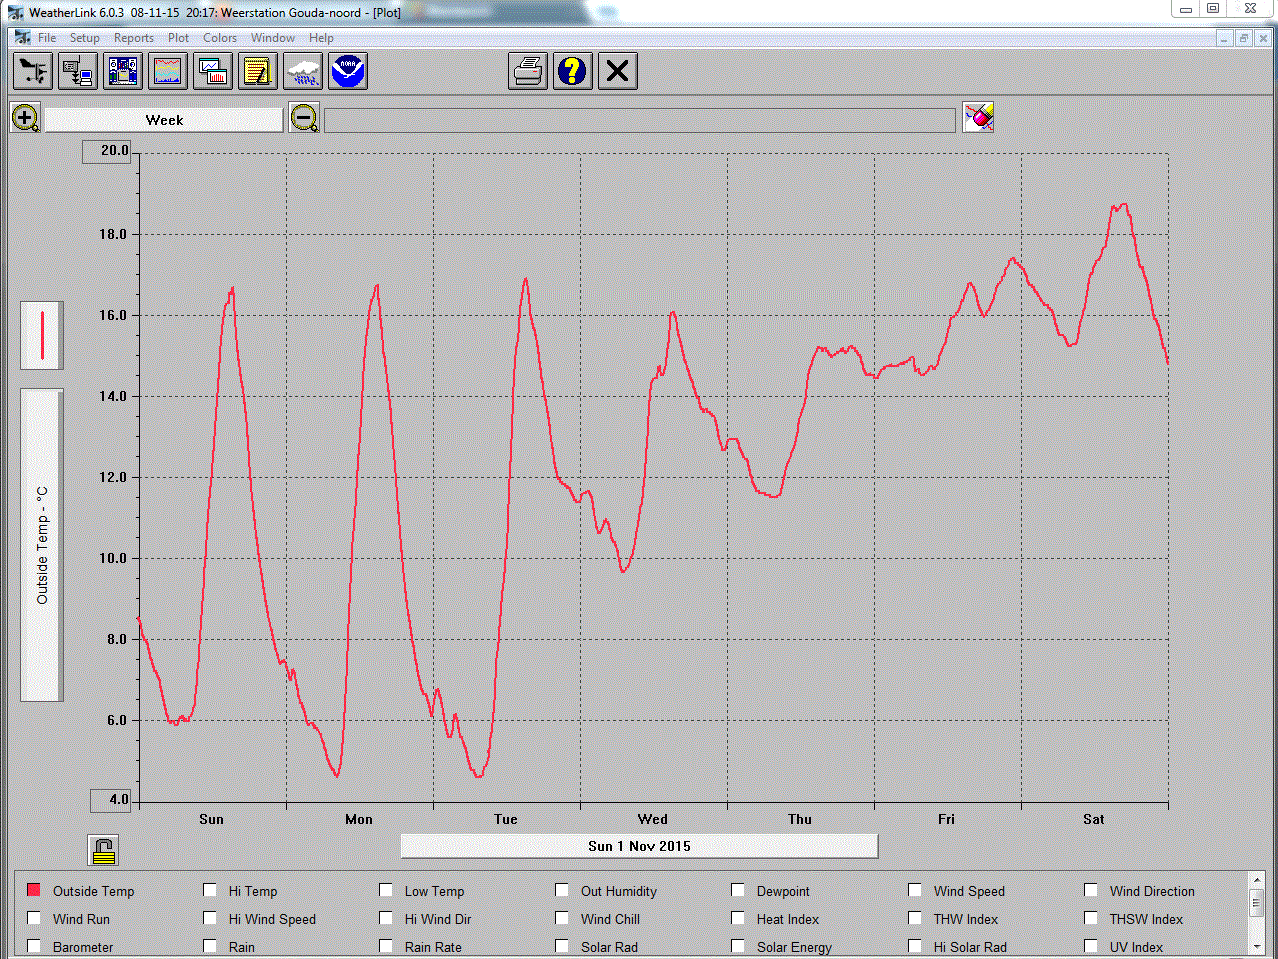Open the weather station selection icon
The image size is (1278, 959).
pyautogui.click(x=33, y=71)
